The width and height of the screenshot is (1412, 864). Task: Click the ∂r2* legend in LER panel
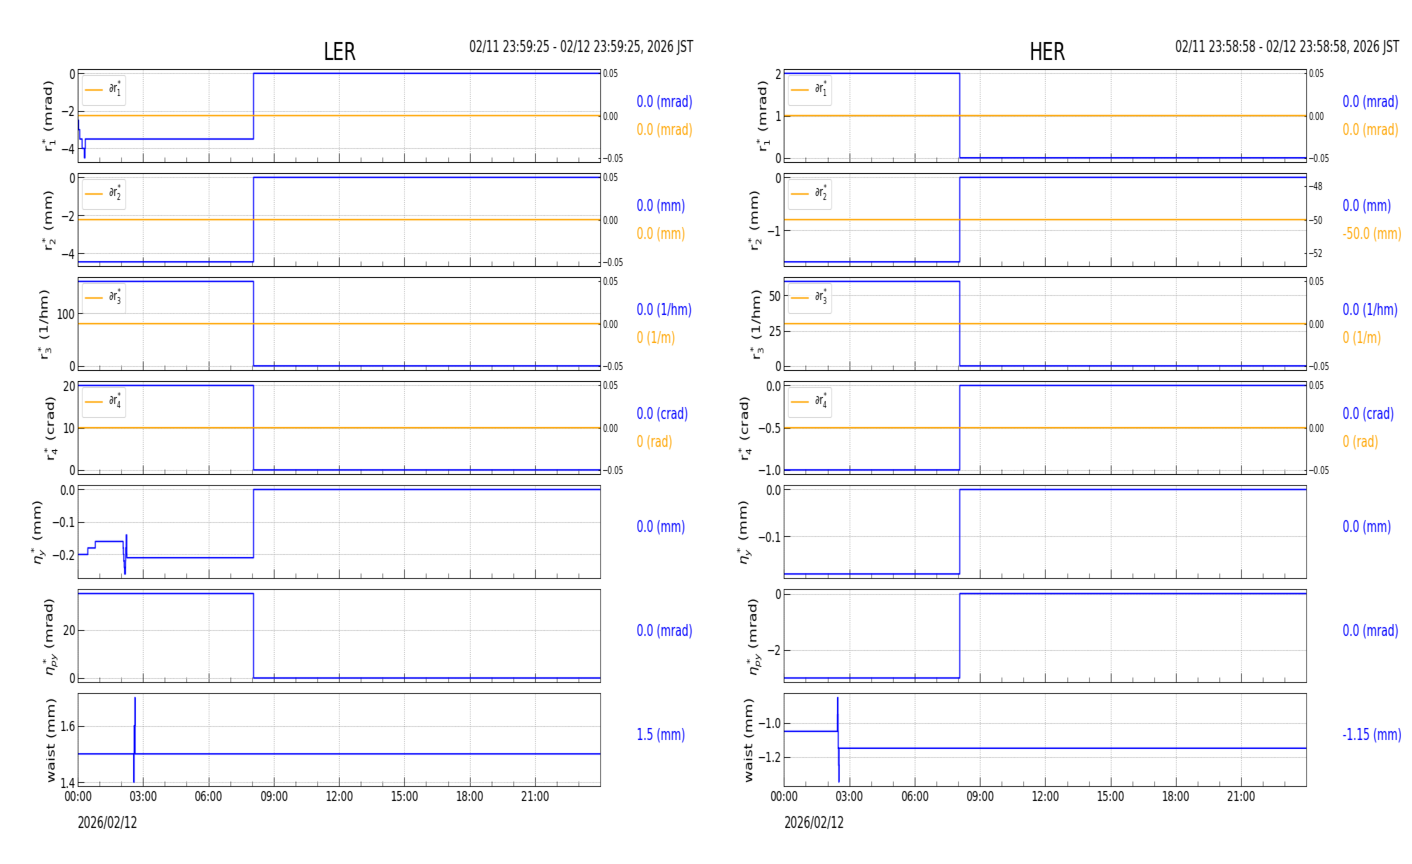[x=103, y=194]
